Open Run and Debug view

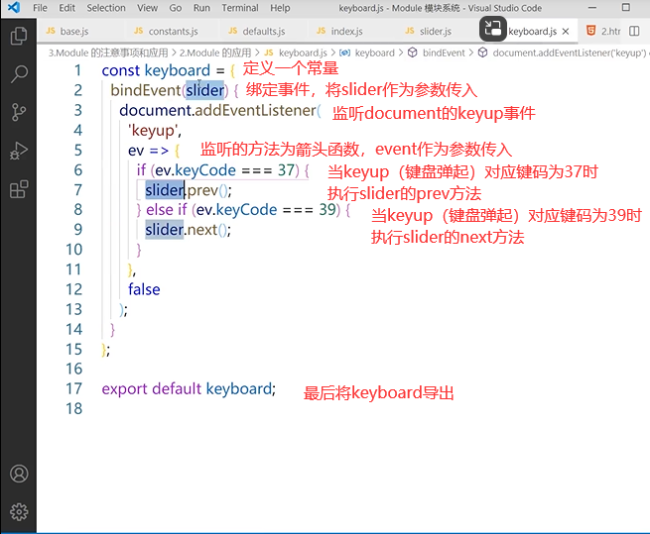pos(19,150)
